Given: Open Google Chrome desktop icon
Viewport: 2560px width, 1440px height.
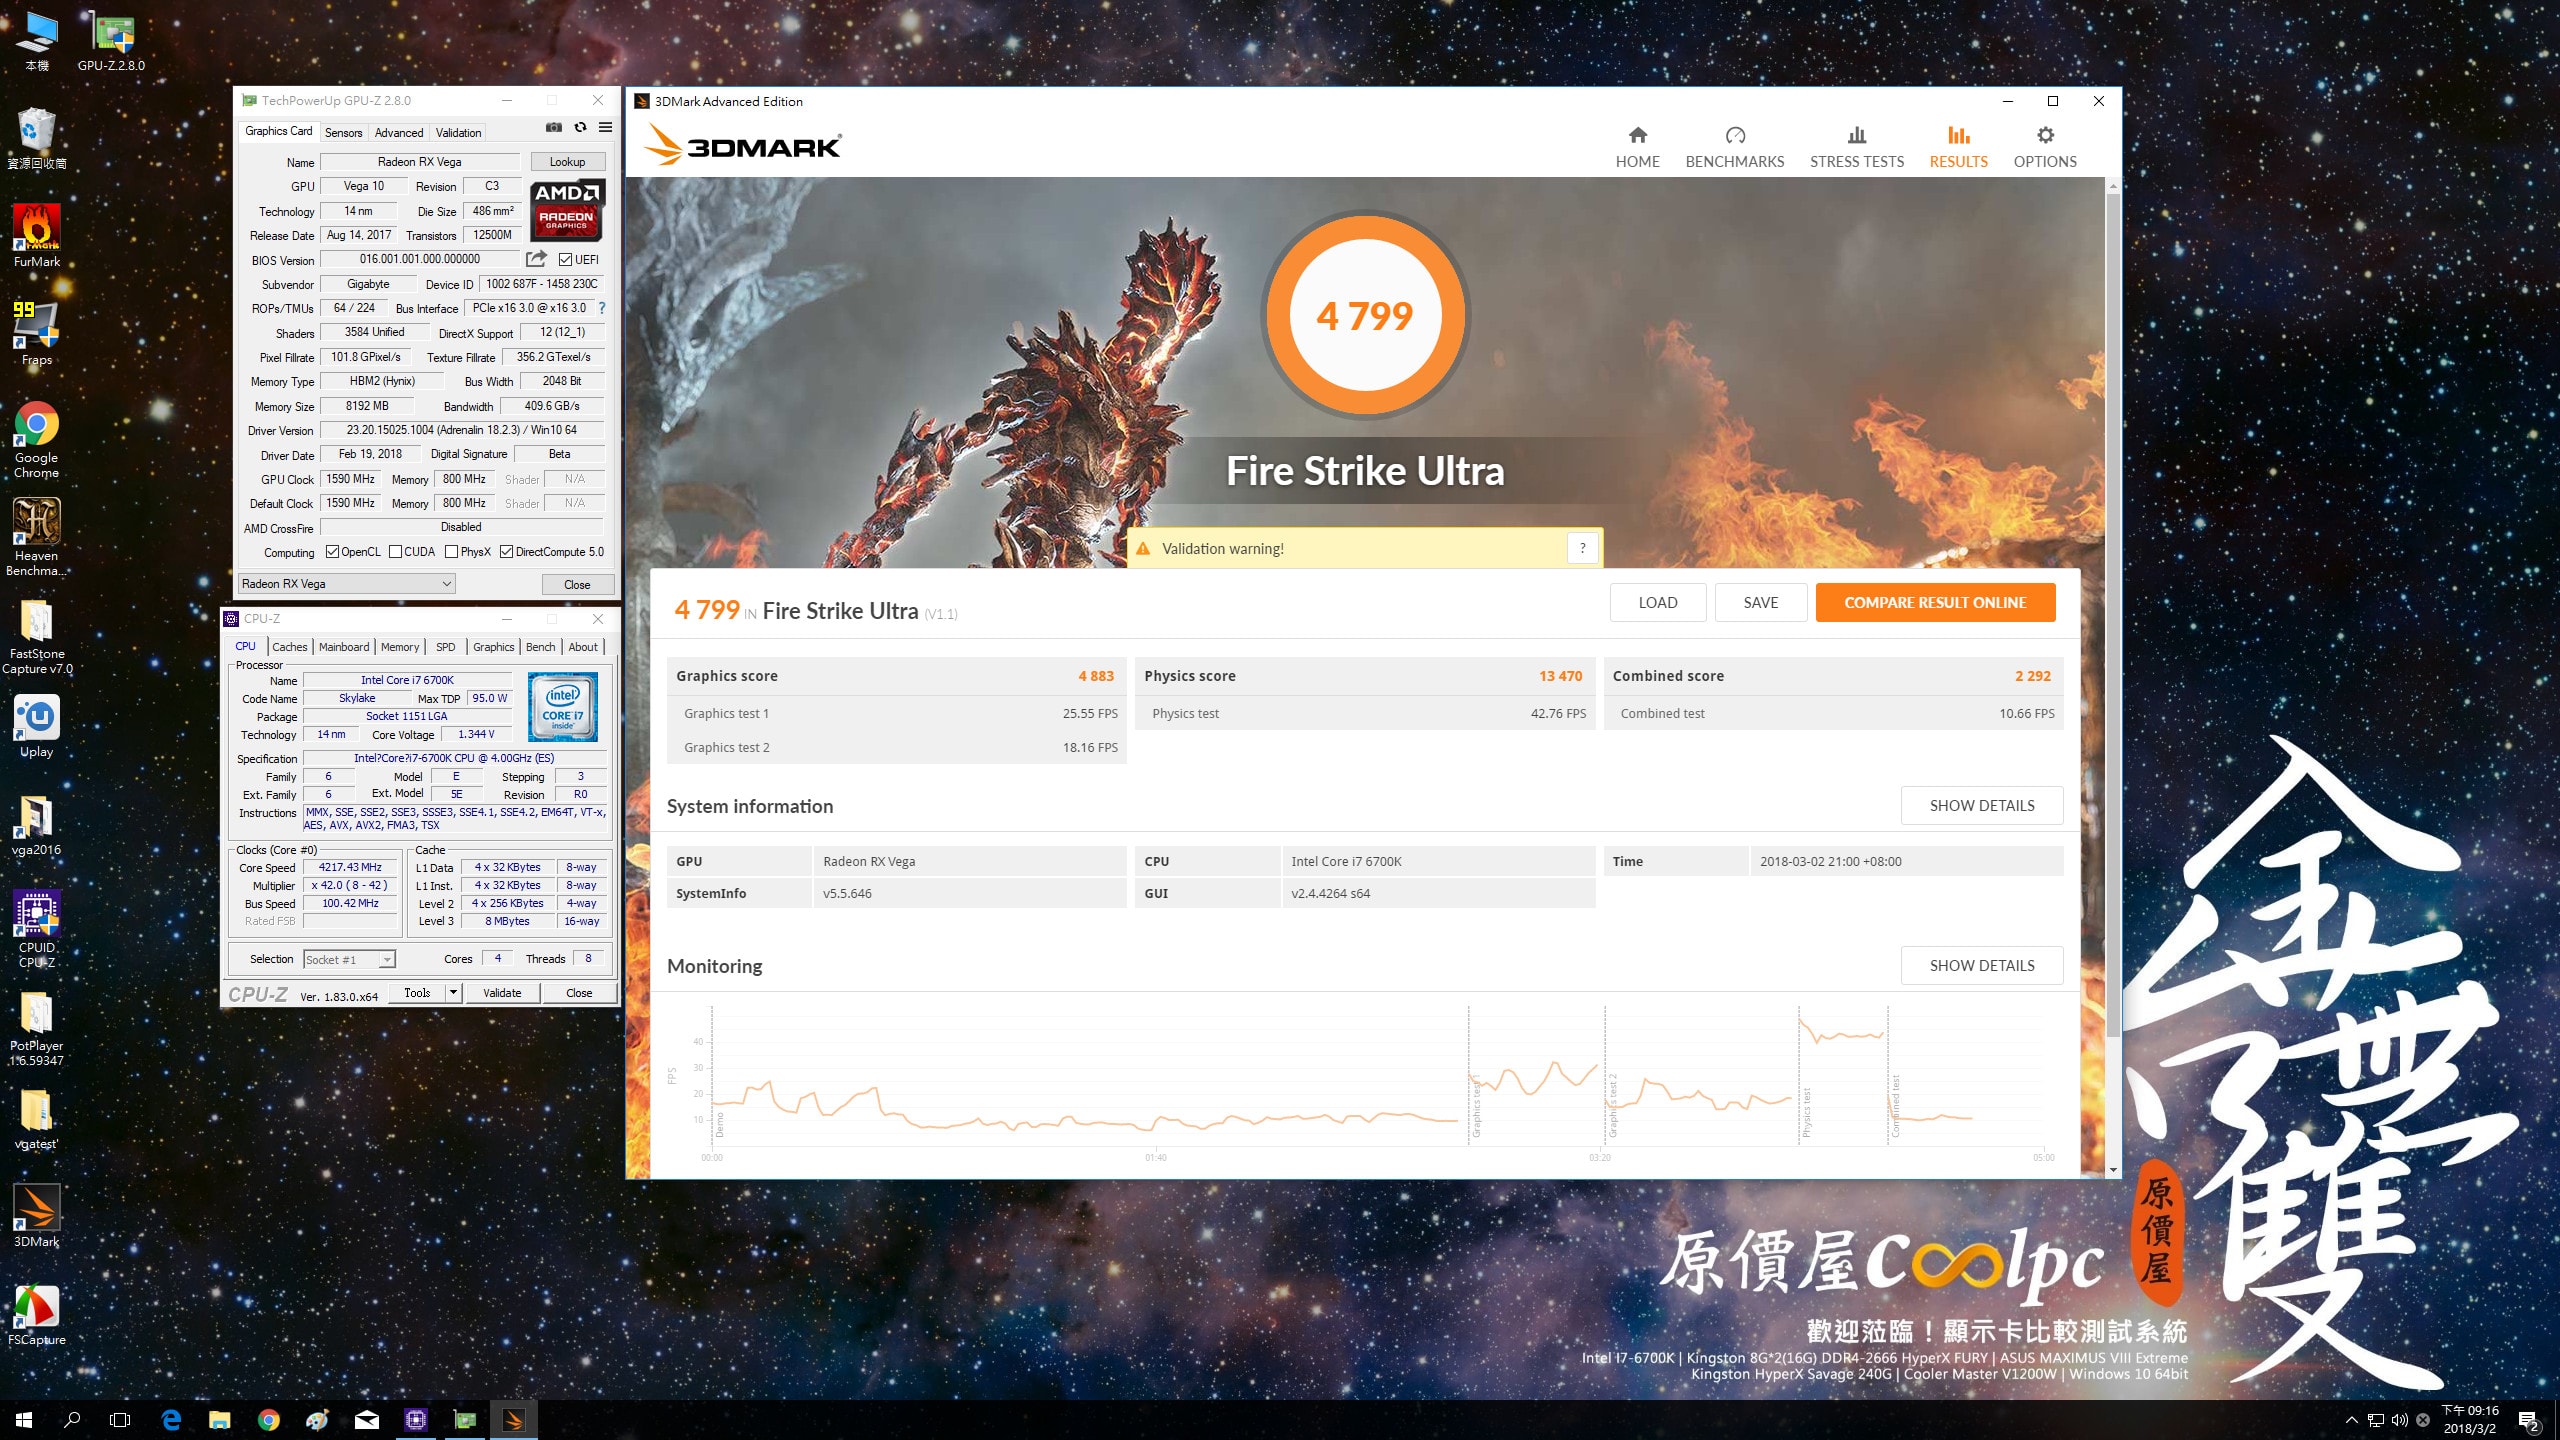Looking at the screenshot, I should coord(37,440).
